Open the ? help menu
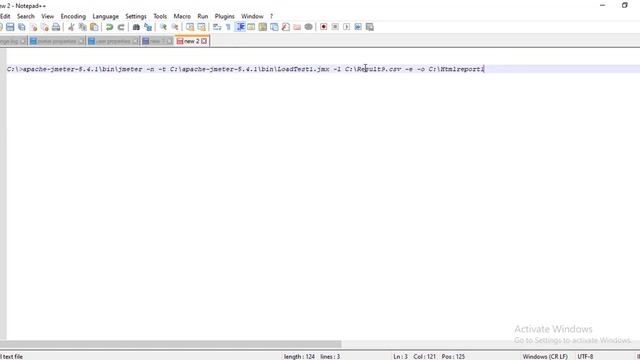Image resolution: width=640 pixels, height=360 pixels. click(271, 16)
